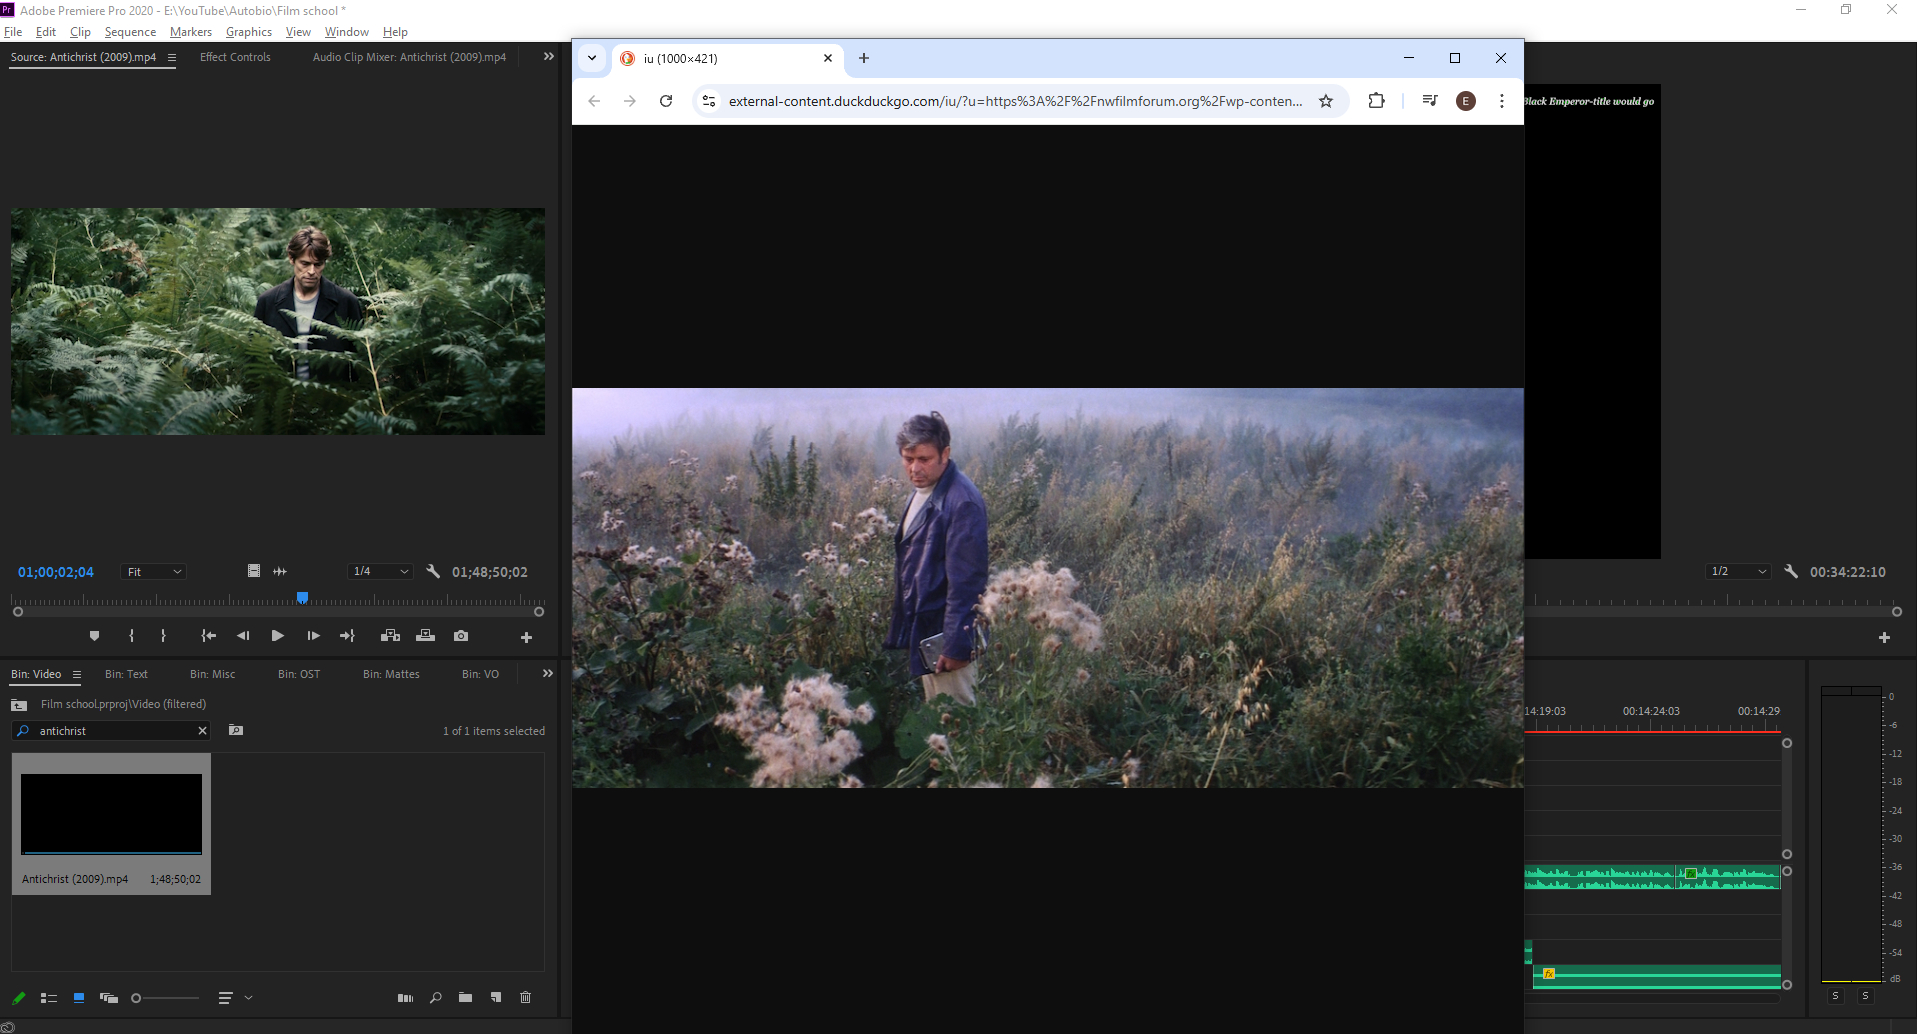Export frame with the camera icon
The width and height of the screenshot is (1917, 1034).
coord(461,636)
